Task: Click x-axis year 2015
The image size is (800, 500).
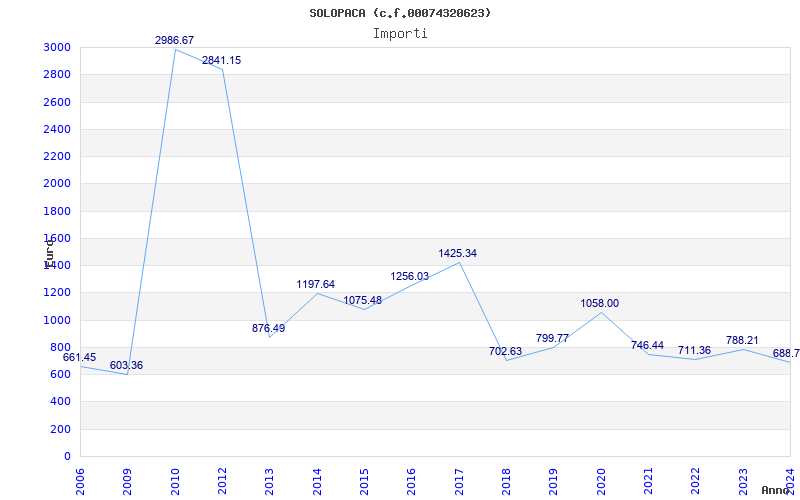Action: coord(364,482)
